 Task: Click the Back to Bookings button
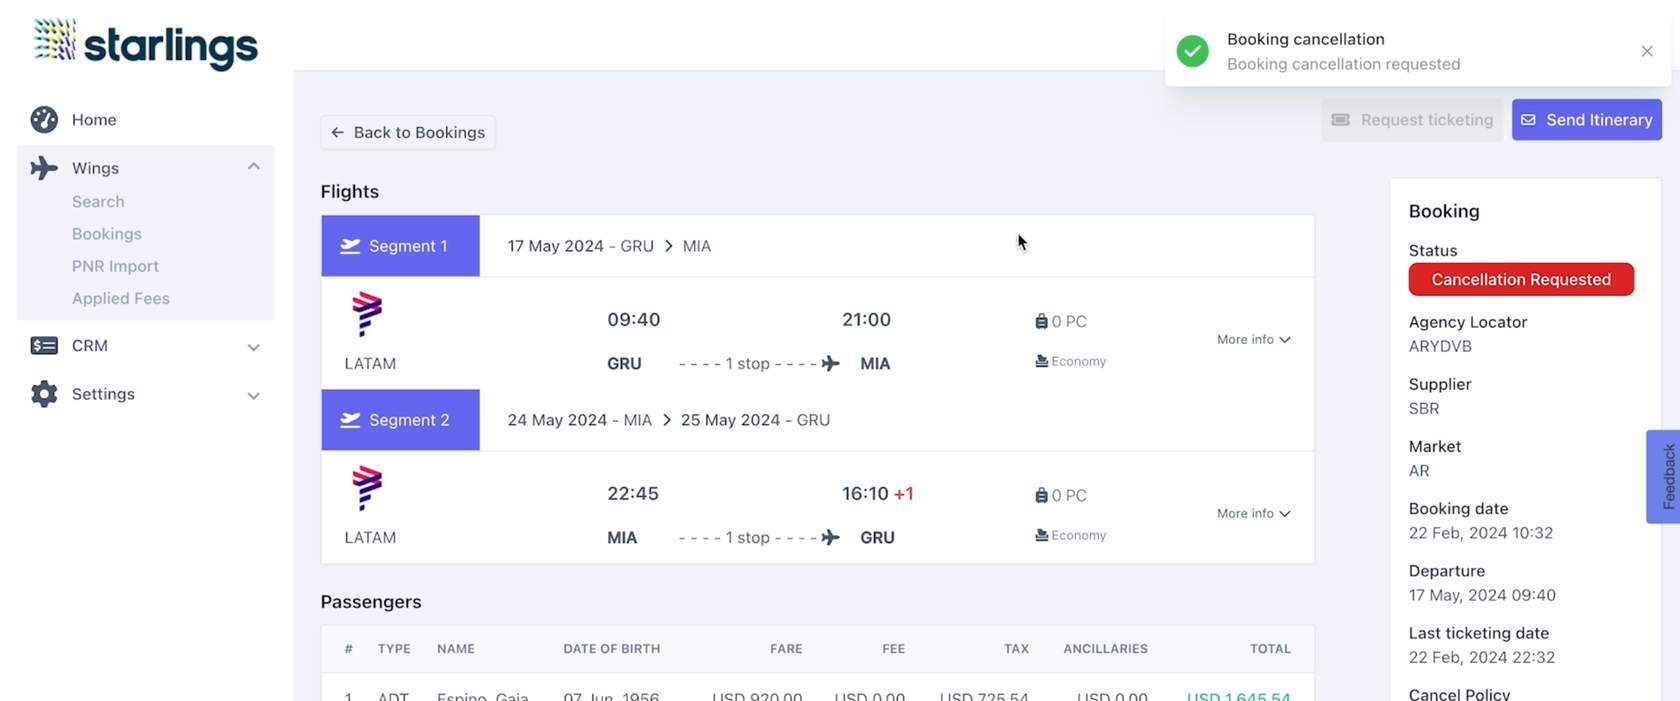(x=408, y=133)
